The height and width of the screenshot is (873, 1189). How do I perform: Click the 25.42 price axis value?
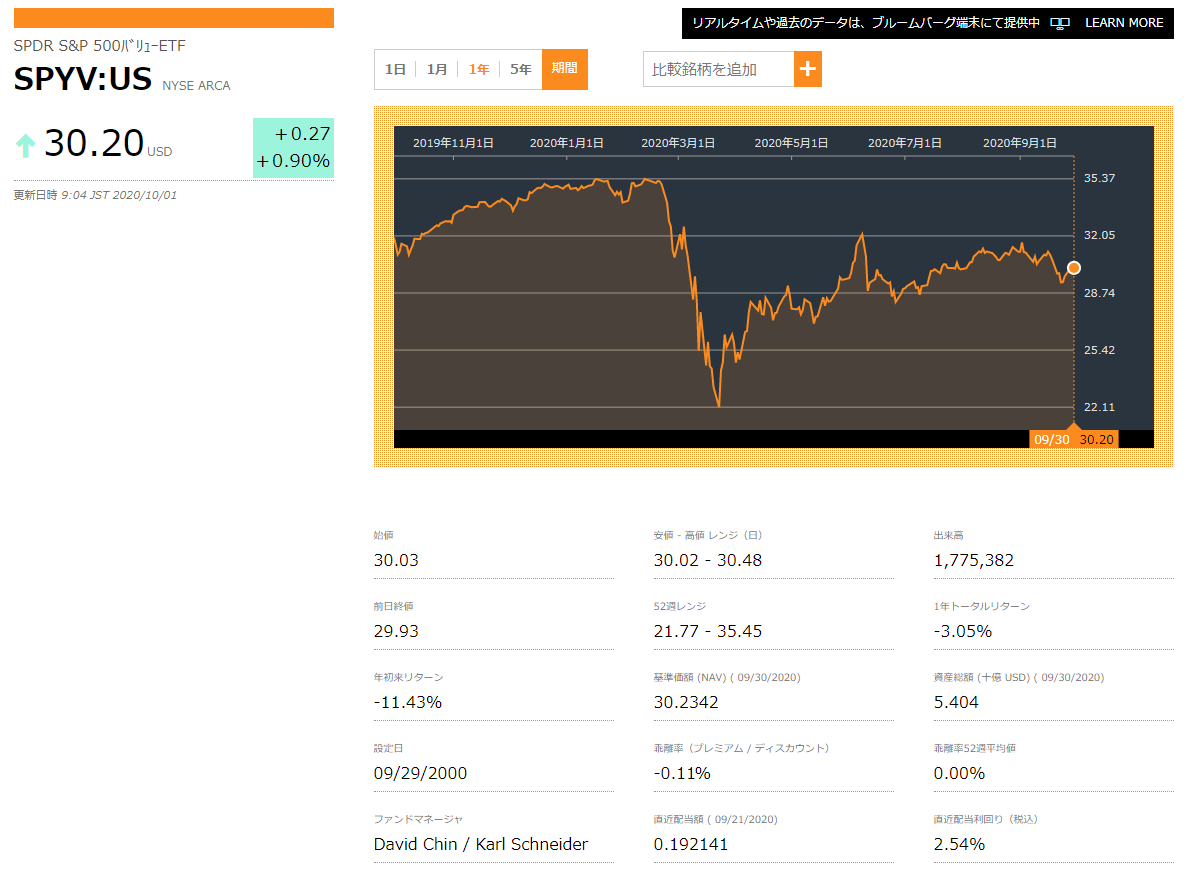[x=1100, y=350]
